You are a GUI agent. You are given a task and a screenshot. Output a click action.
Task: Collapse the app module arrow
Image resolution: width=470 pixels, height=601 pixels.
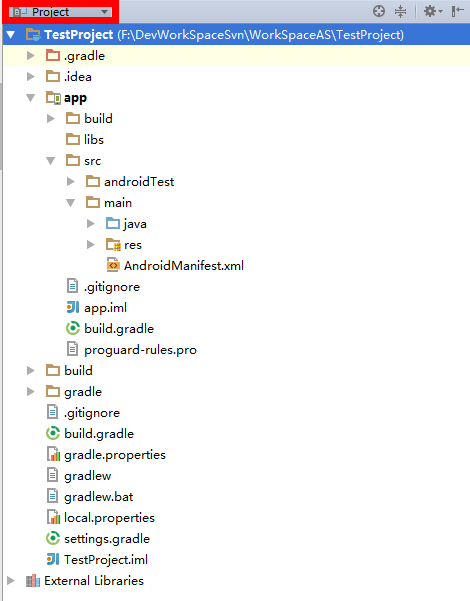tap(31, 98)
